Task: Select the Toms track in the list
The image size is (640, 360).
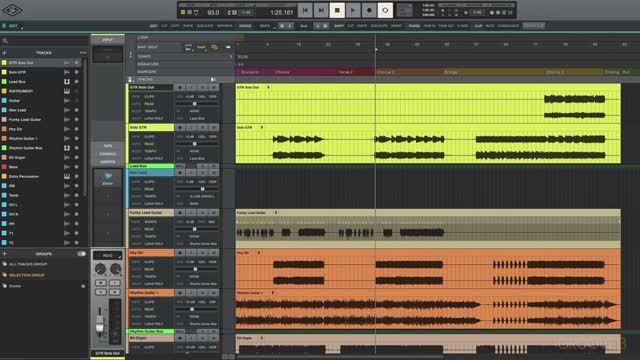Action: coord(41,195)
